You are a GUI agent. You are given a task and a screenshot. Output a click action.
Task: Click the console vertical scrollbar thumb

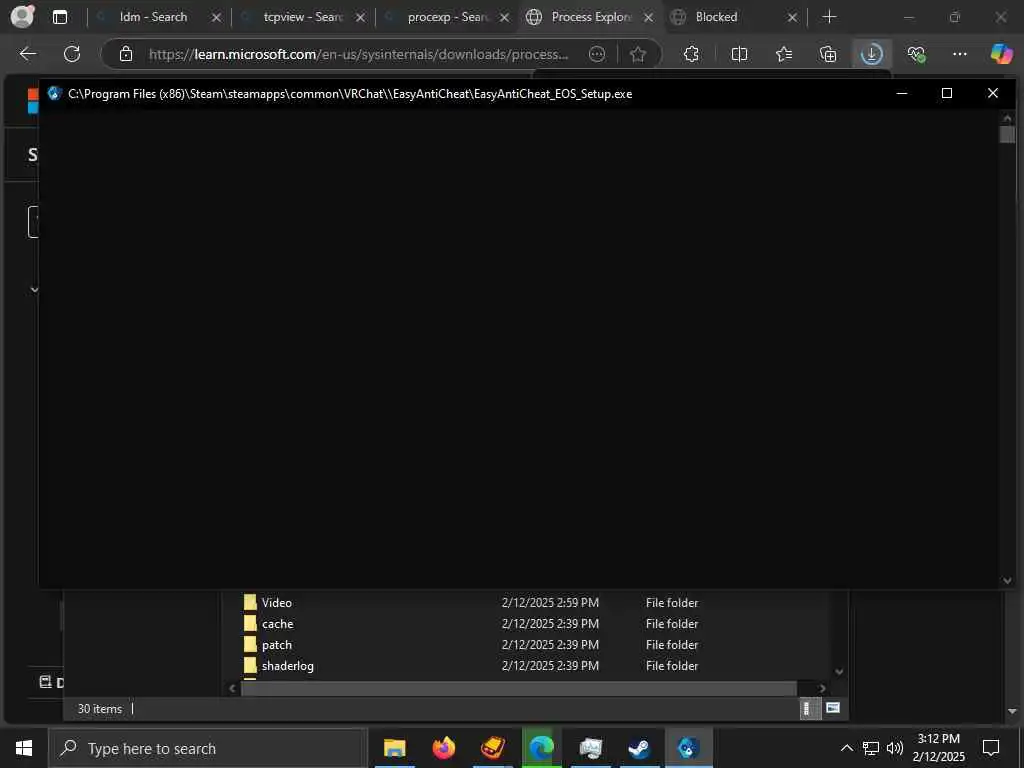1007,134
